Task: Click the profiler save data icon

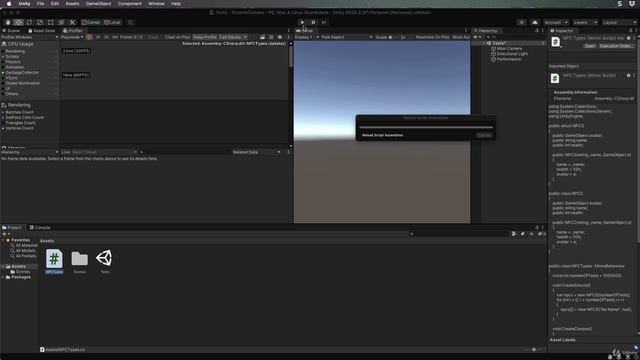Action: tap(271, 37)
